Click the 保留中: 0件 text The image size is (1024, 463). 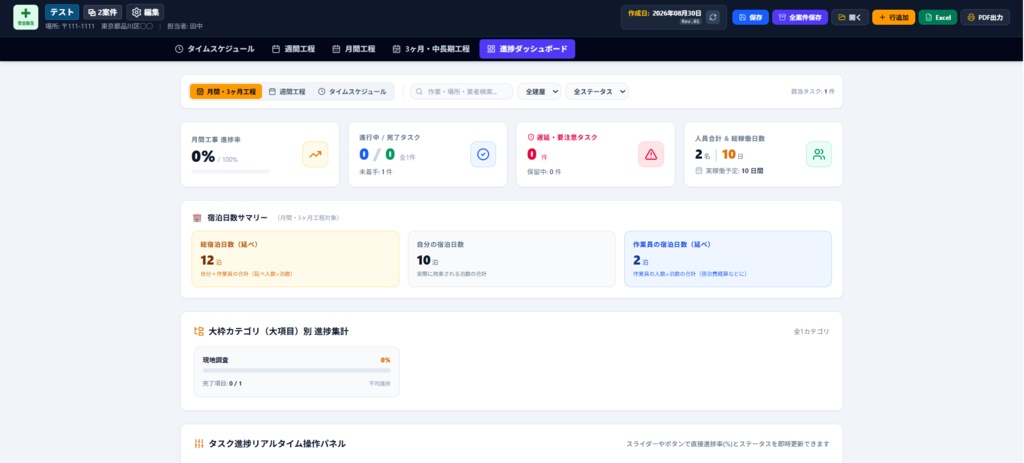[x=544, y=172]
